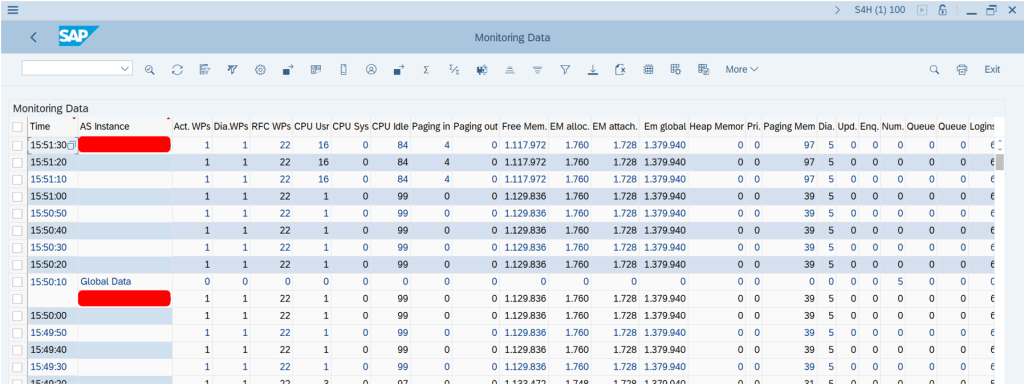The width and height of the screenshot is (1024, 385).
Task: Click the subtotals icon
Action: point(454,69)
